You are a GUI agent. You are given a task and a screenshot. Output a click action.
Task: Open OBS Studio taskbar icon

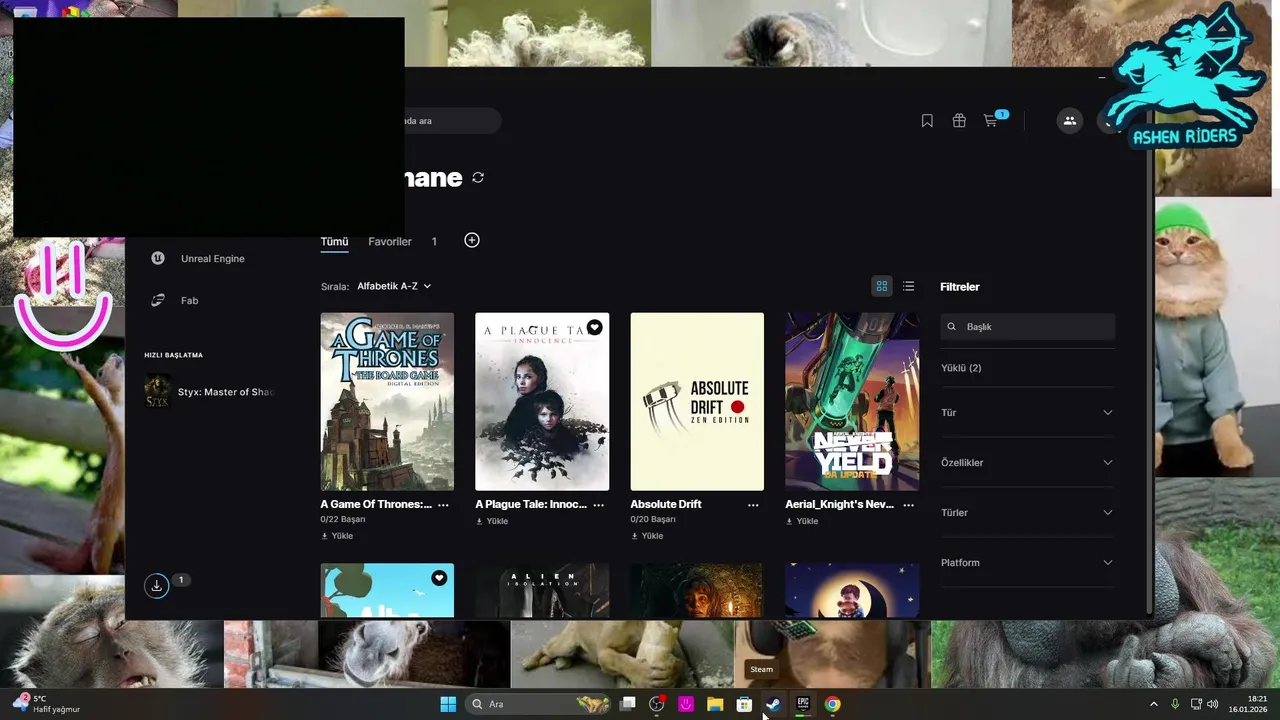click(657, 704)
